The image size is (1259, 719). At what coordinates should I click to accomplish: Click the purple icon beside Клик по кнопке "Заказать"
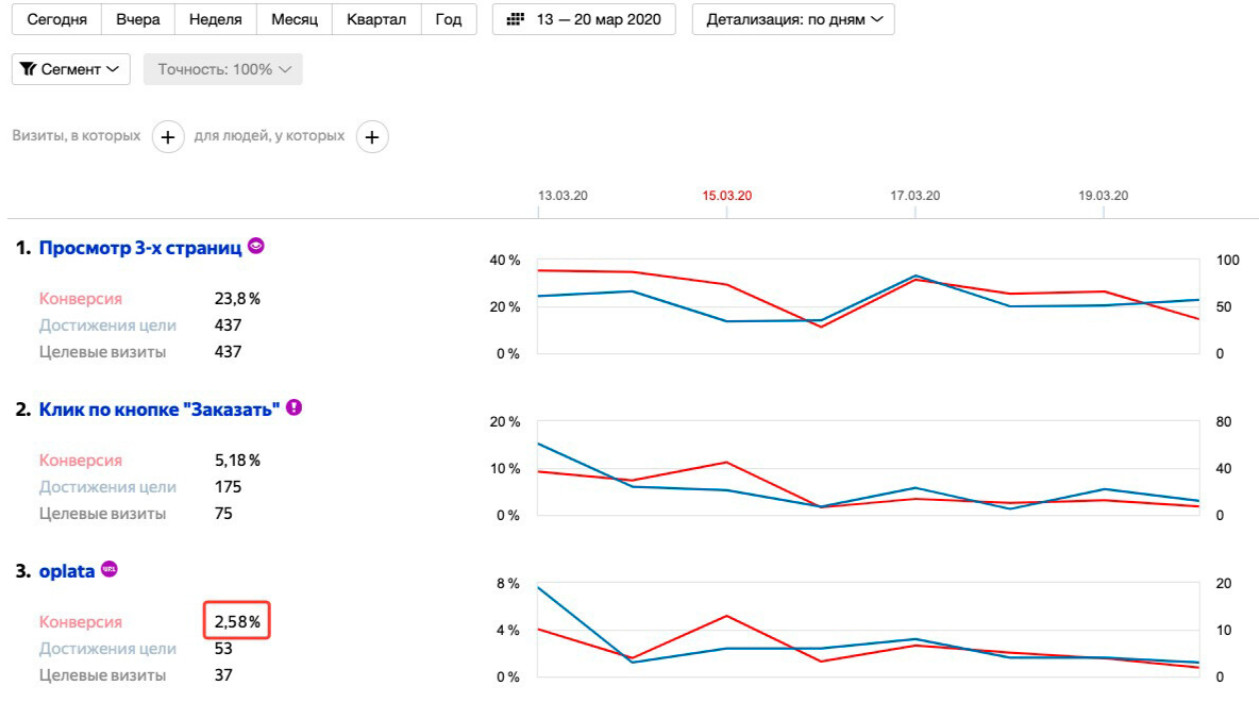click(294, 407)
